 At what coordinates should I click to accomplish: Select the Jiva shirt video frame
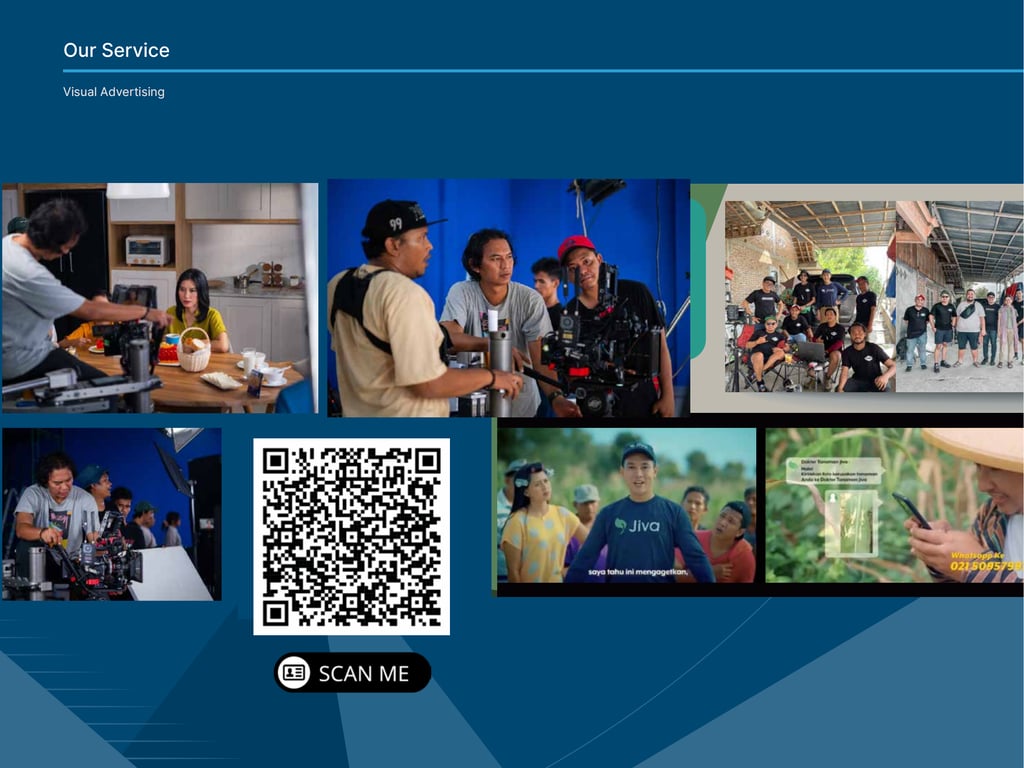[x=627, y=505]
